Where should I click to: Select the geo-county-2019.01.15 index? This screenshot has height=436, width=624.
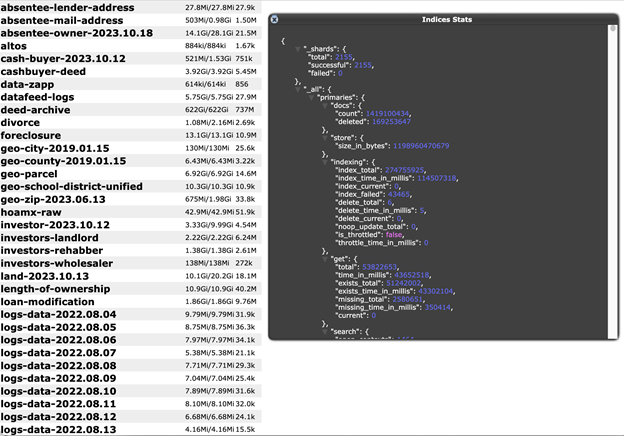pos(131,161)
